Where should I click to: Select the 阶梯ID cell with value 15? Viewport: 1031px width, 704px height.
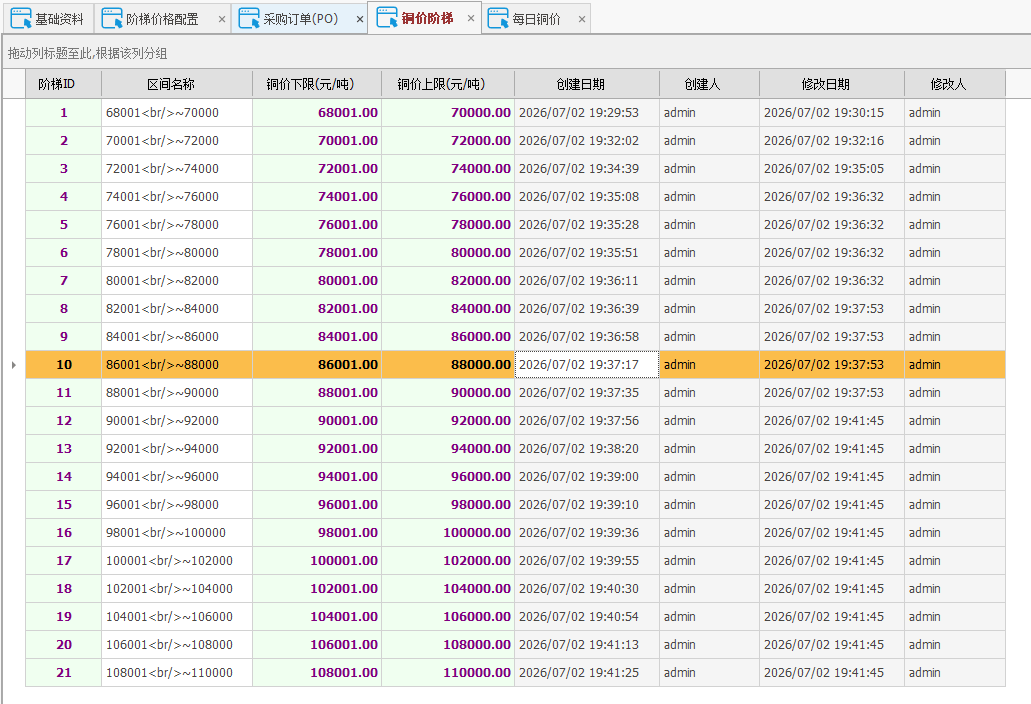[x=64, y=505]
